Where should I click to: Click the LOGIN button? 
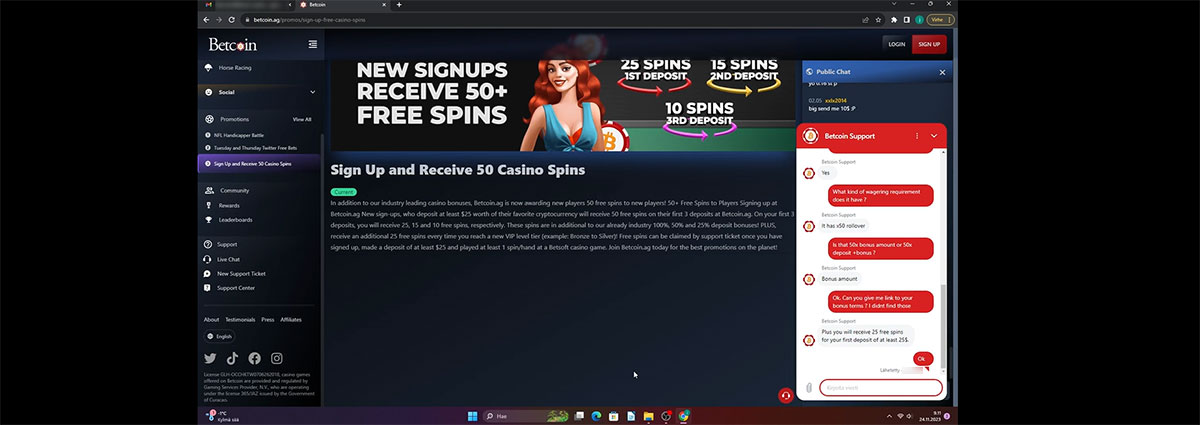click(x=897, y=44)
